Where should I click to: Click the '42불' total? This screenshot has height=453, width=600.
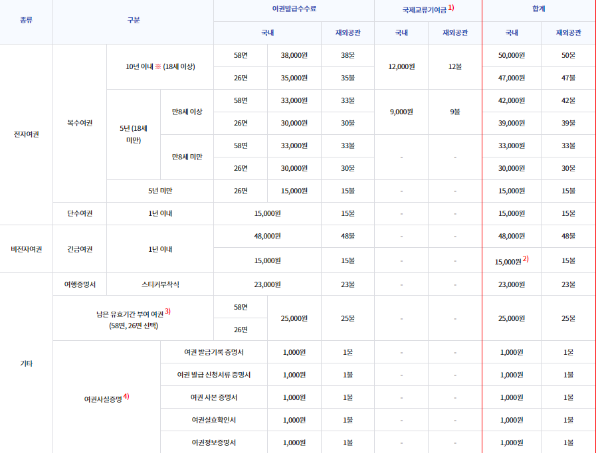568,101
